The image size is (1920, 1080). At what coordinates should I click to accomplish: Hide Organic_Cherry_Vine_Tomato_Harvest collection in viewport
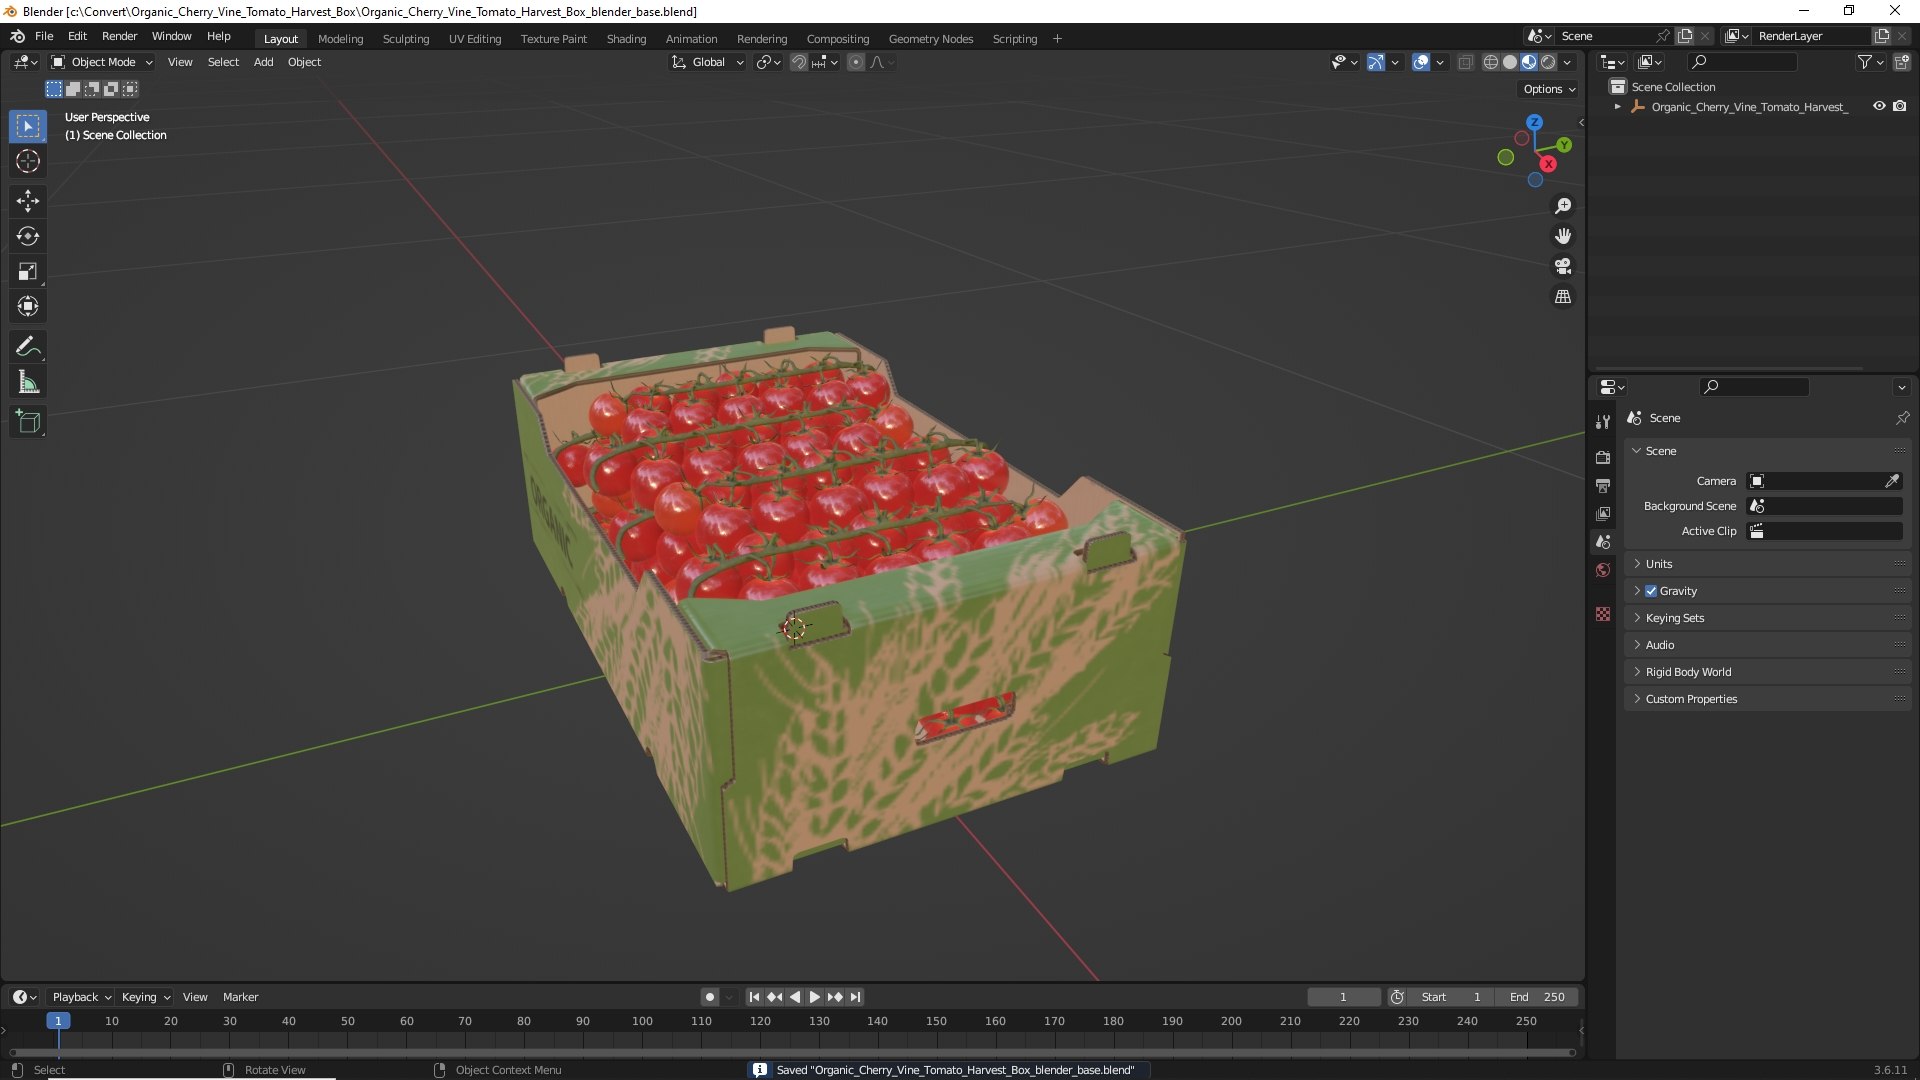pos(1879,106)
